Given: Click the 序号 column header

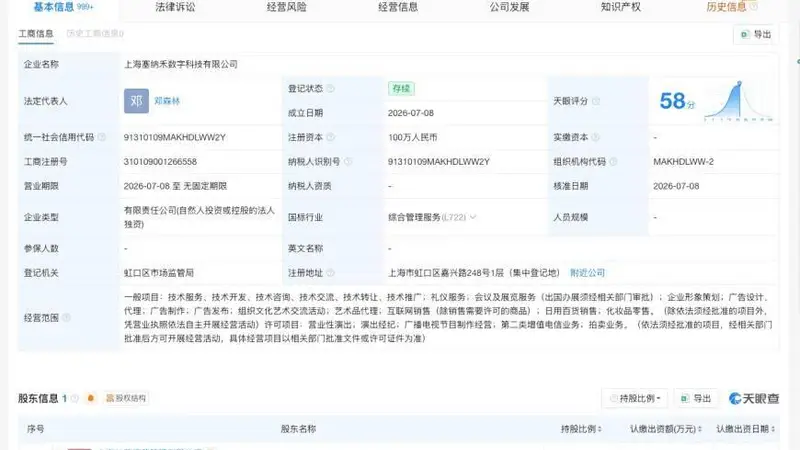Looking at the screenshot, I should [35, 429].
